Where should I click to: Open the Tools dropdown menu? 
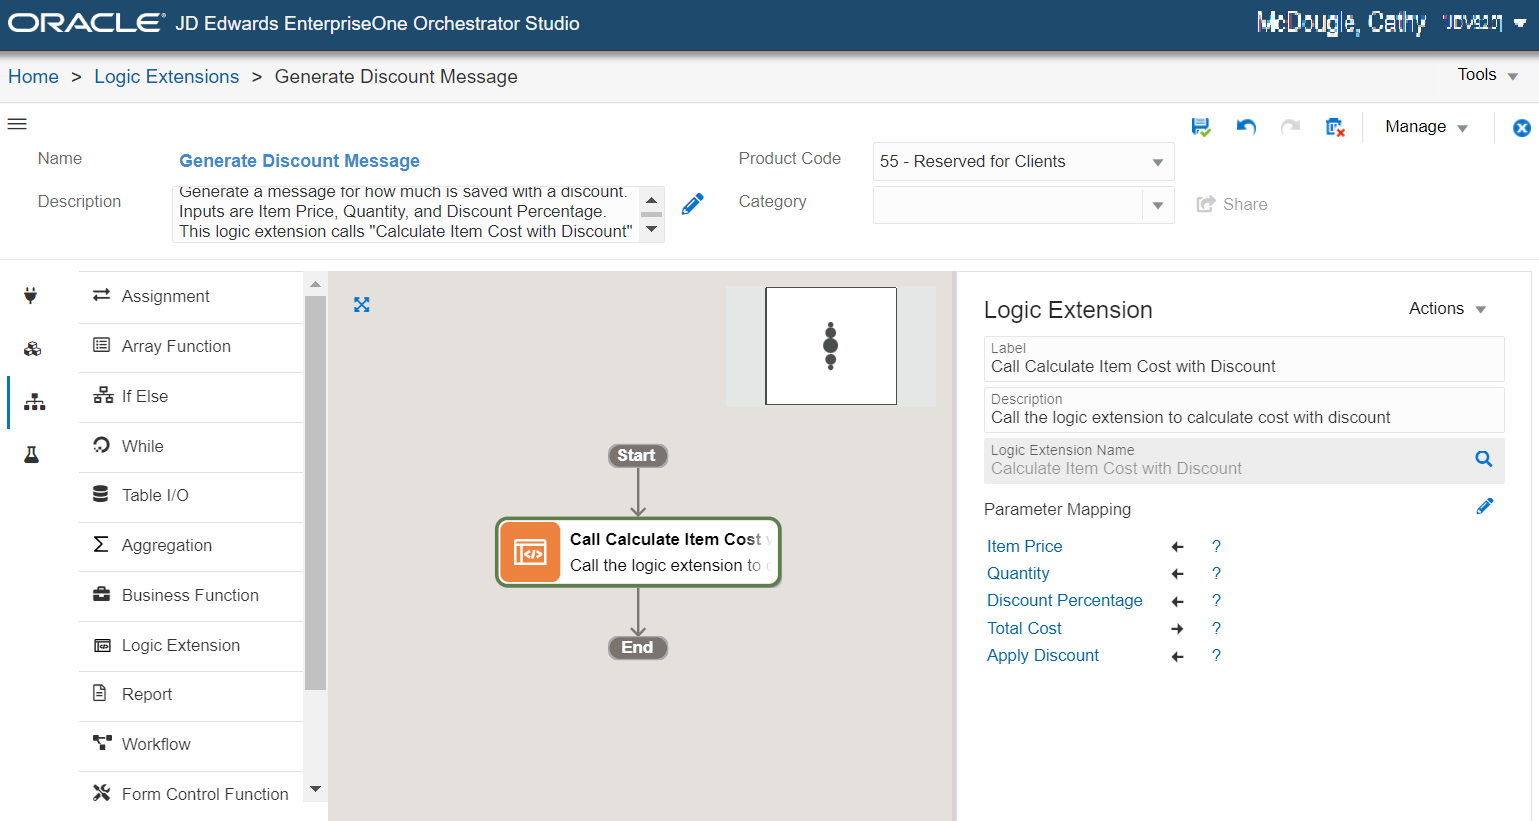coord(1487,75)
